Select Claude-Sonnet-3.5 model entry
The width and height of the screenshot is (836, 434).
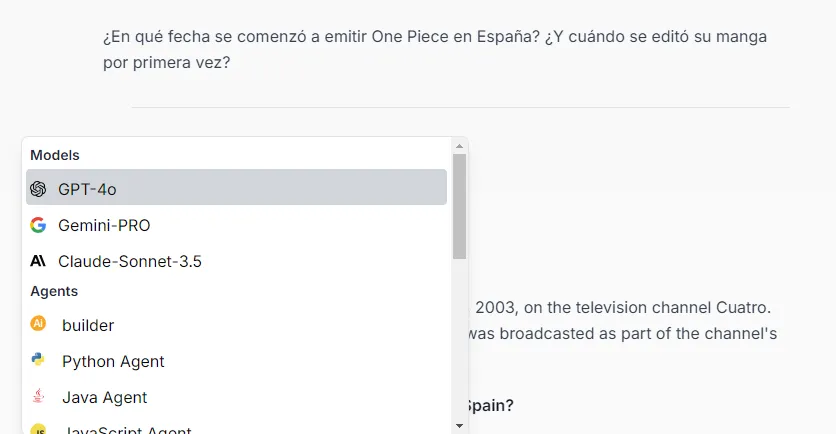236,261
